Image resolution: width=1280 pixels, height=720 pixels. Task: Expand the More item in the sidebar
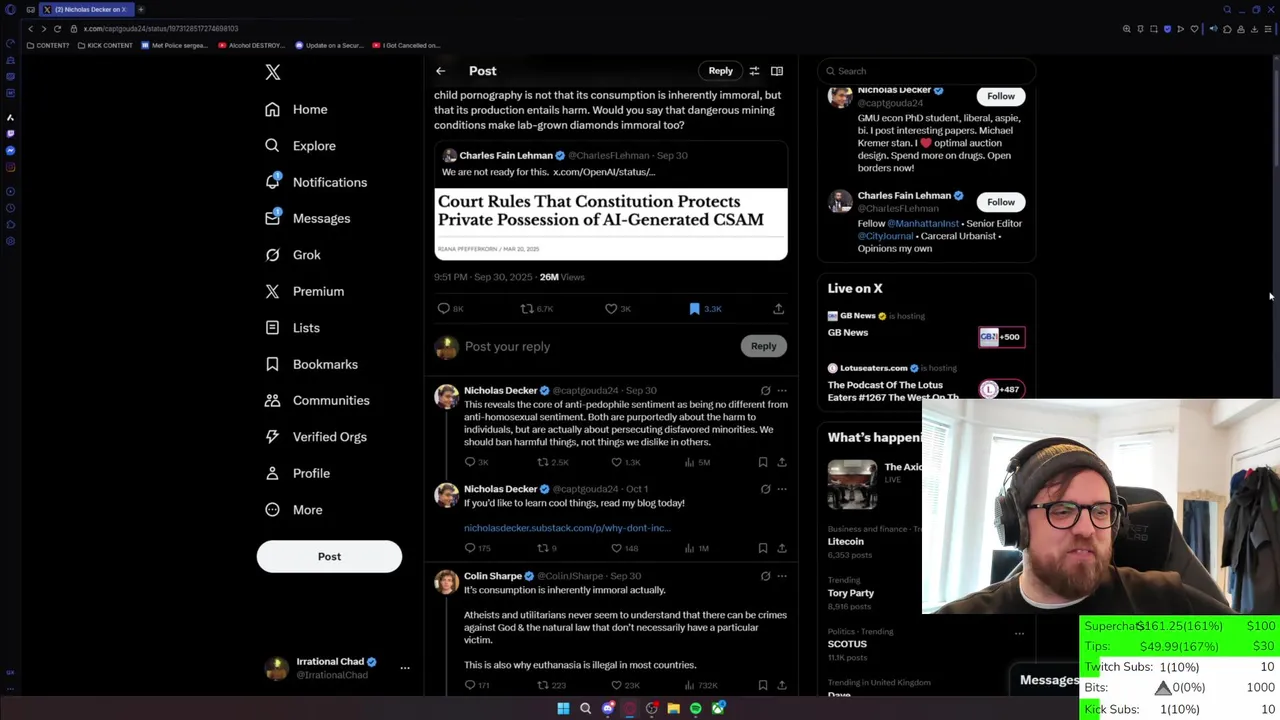293,510
